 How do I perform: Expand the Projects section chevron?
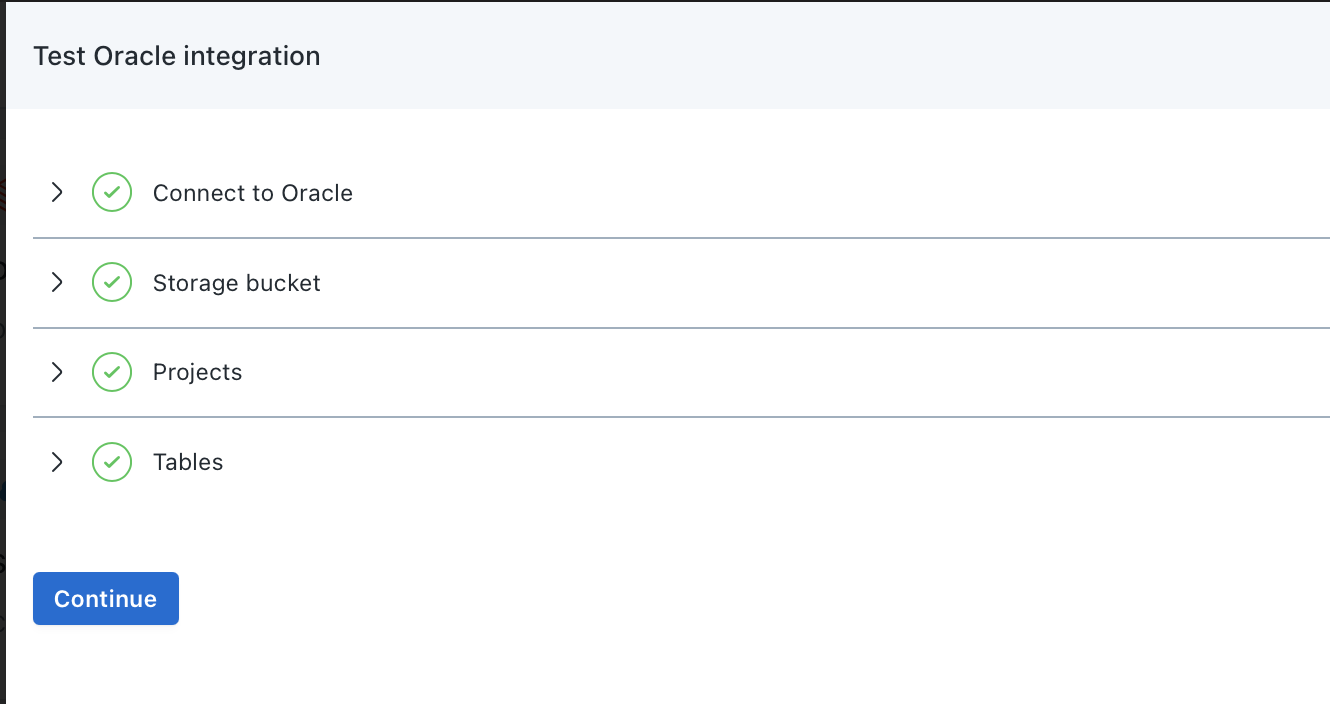(57, 372)
